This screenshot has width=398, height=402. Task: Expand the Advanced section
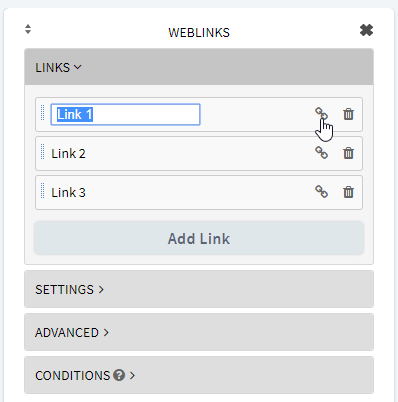[x=199, y=332]
